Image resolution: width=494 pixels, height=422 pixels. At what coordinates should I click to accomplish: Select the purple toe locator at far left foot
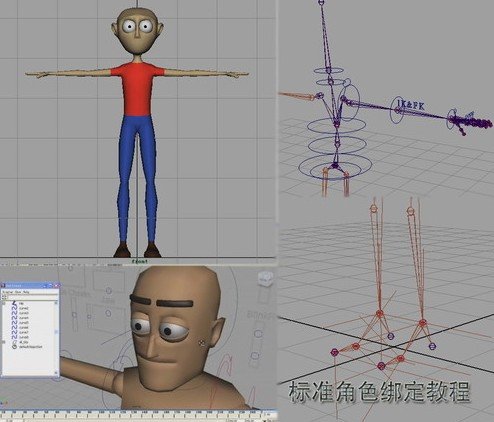click(335, 352)
